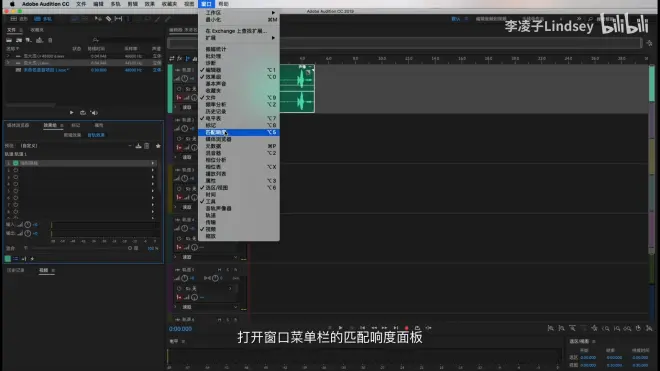
Task: Expand the 扩展 submenu arrow
Action: click(273, 38)
